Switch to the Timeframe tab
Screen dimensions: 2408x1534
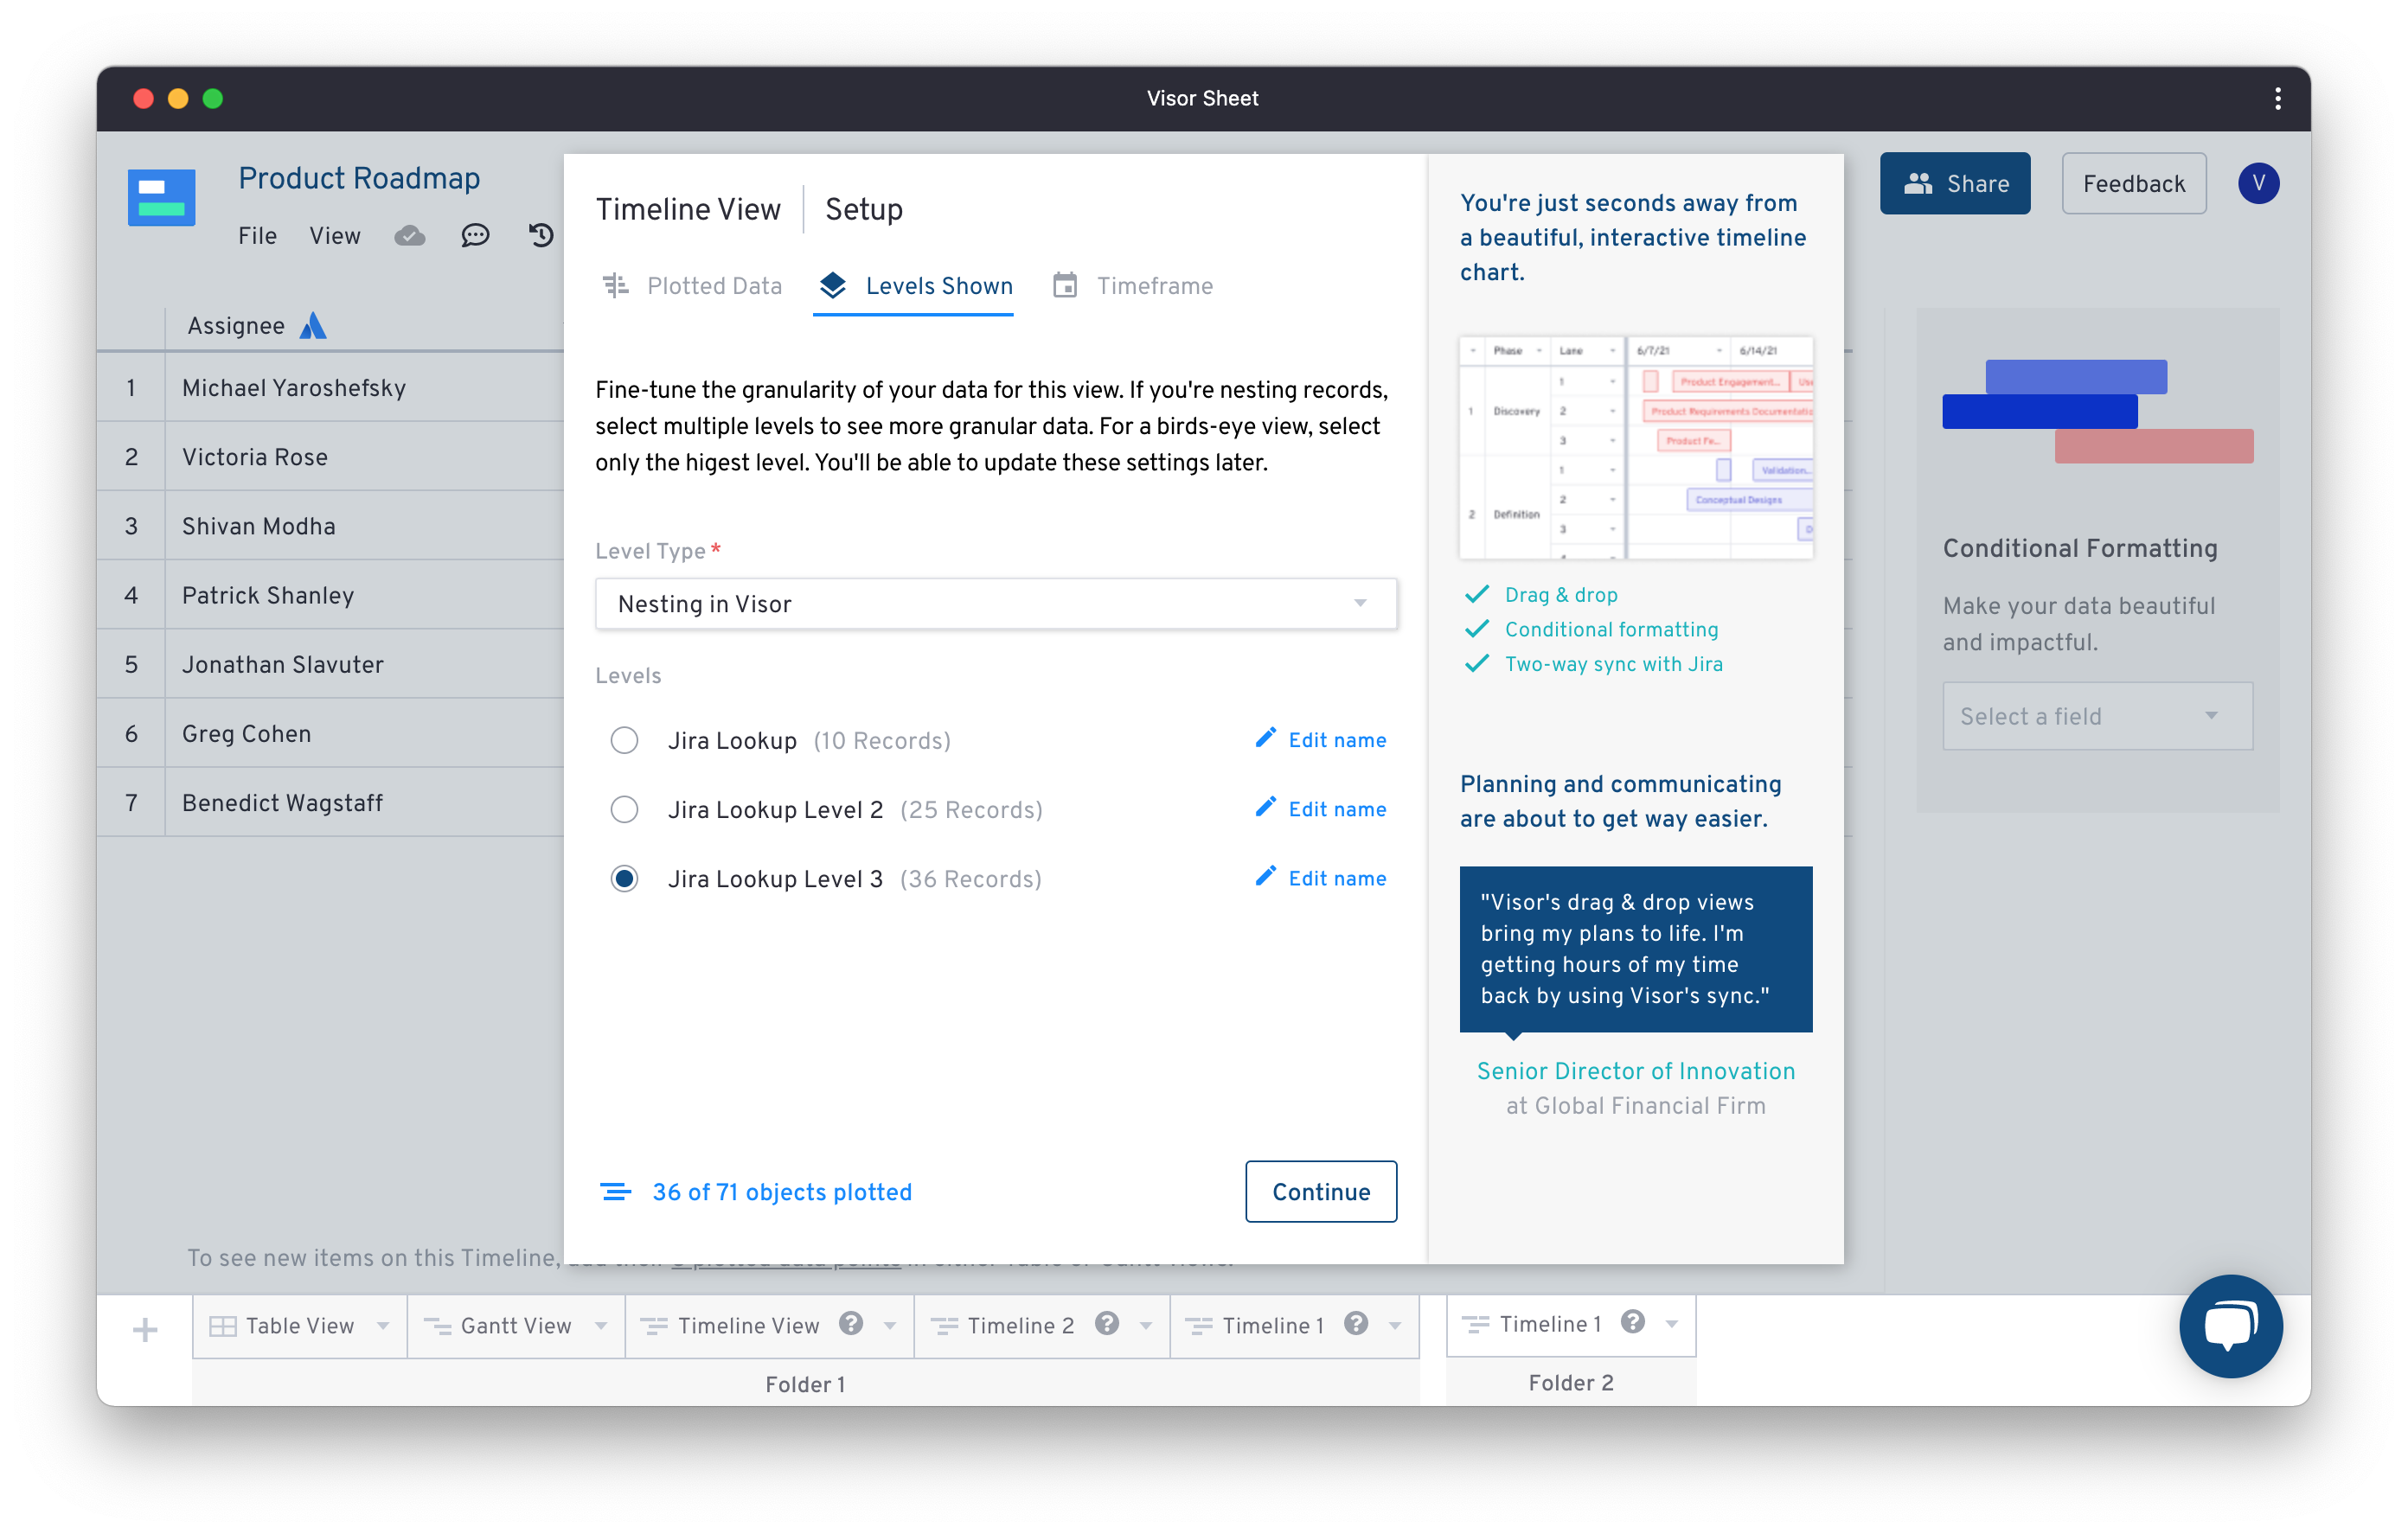click(1133, 286)
